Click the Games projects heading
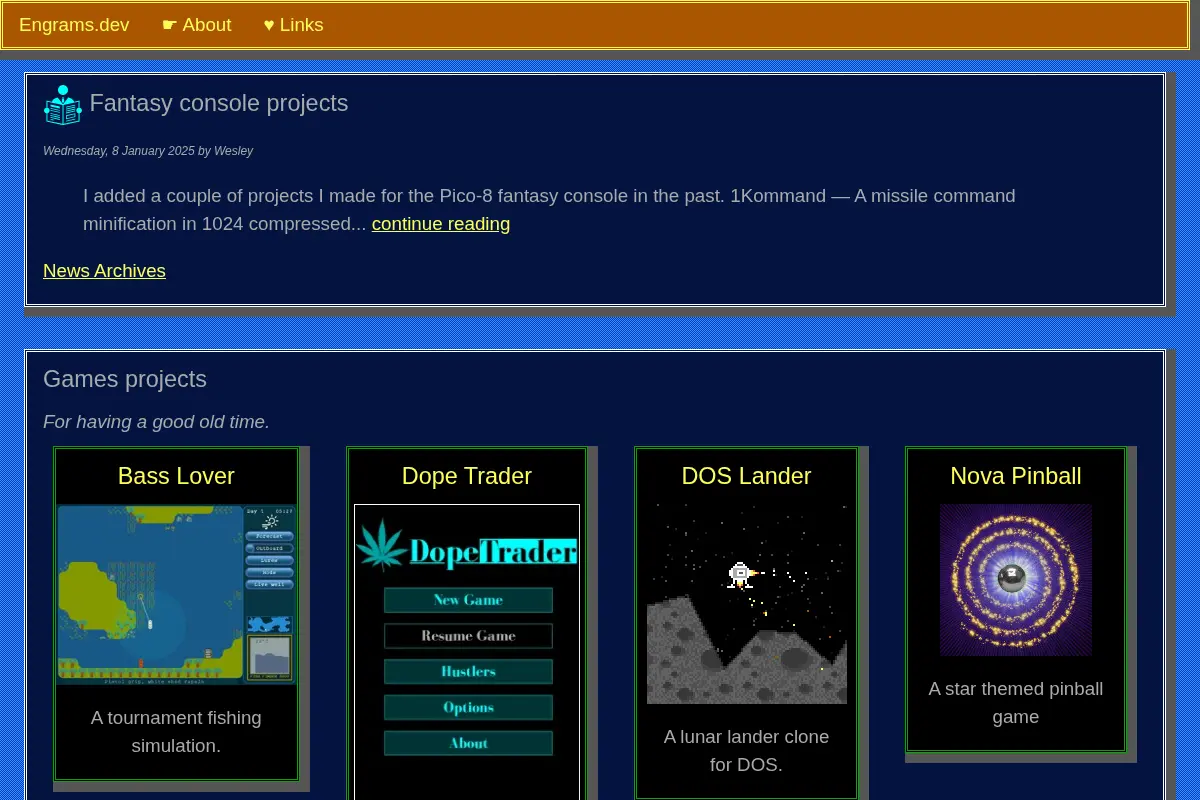1200x800 pixels. coord(125,379)
